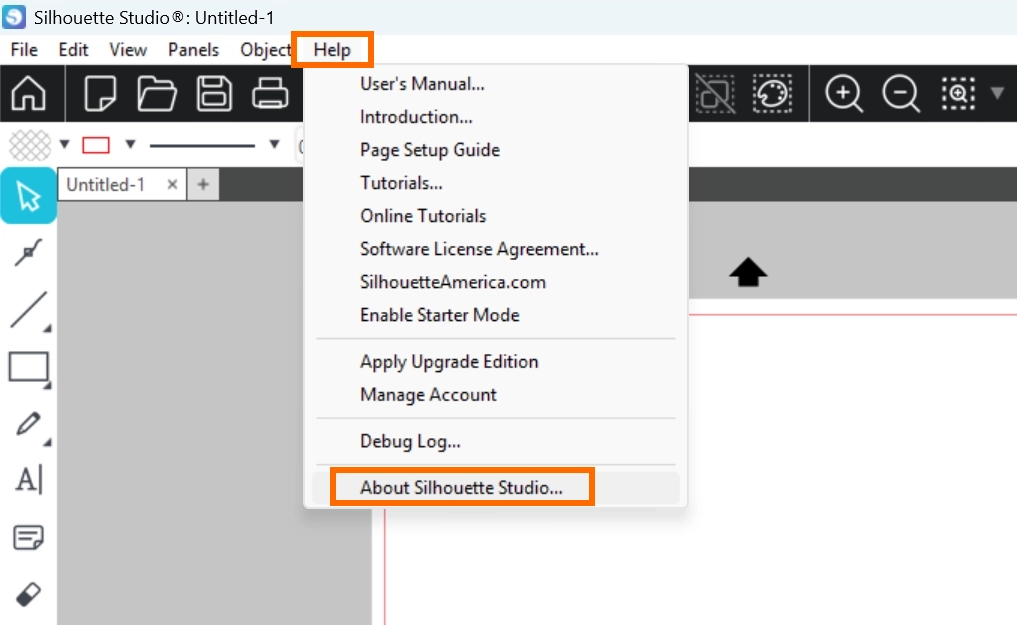Open the line color dropdown arrow

(x=129, y=145)
